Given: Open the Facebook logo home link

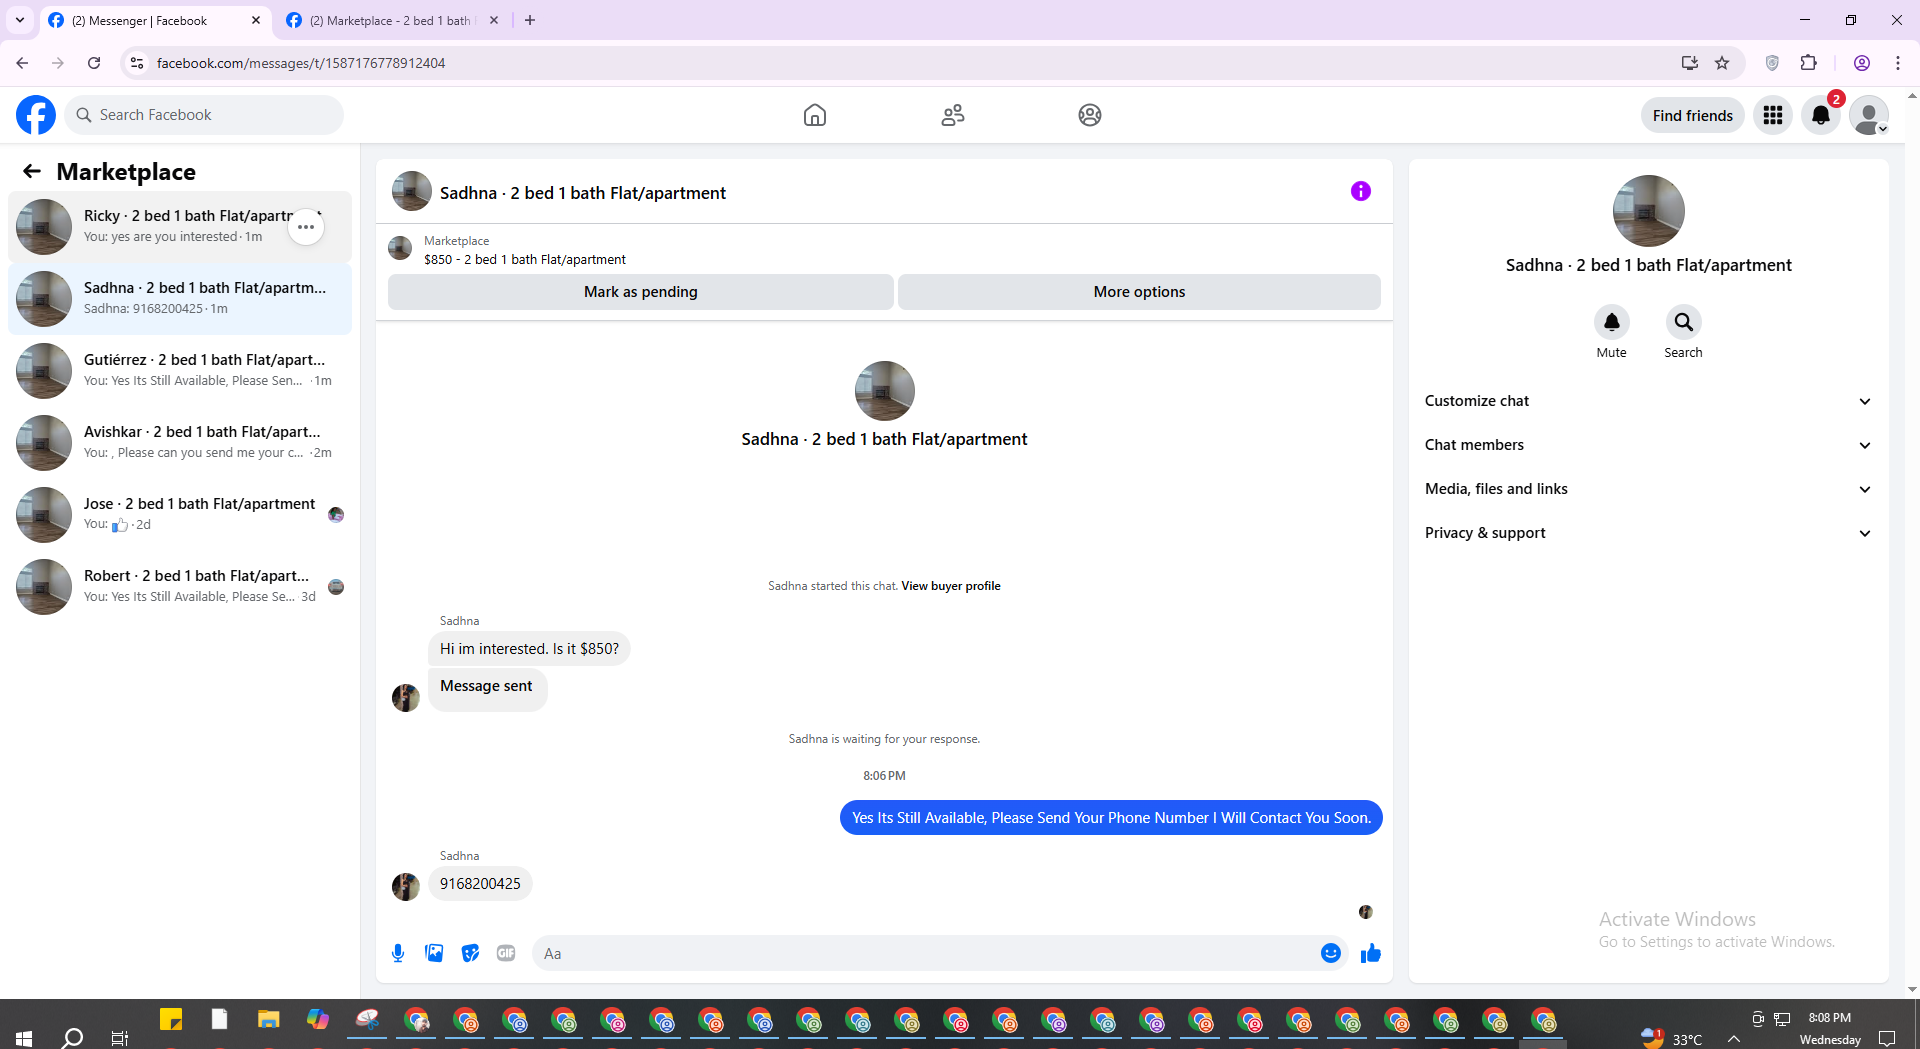Looking at the screenshot, I should [36, 115].
